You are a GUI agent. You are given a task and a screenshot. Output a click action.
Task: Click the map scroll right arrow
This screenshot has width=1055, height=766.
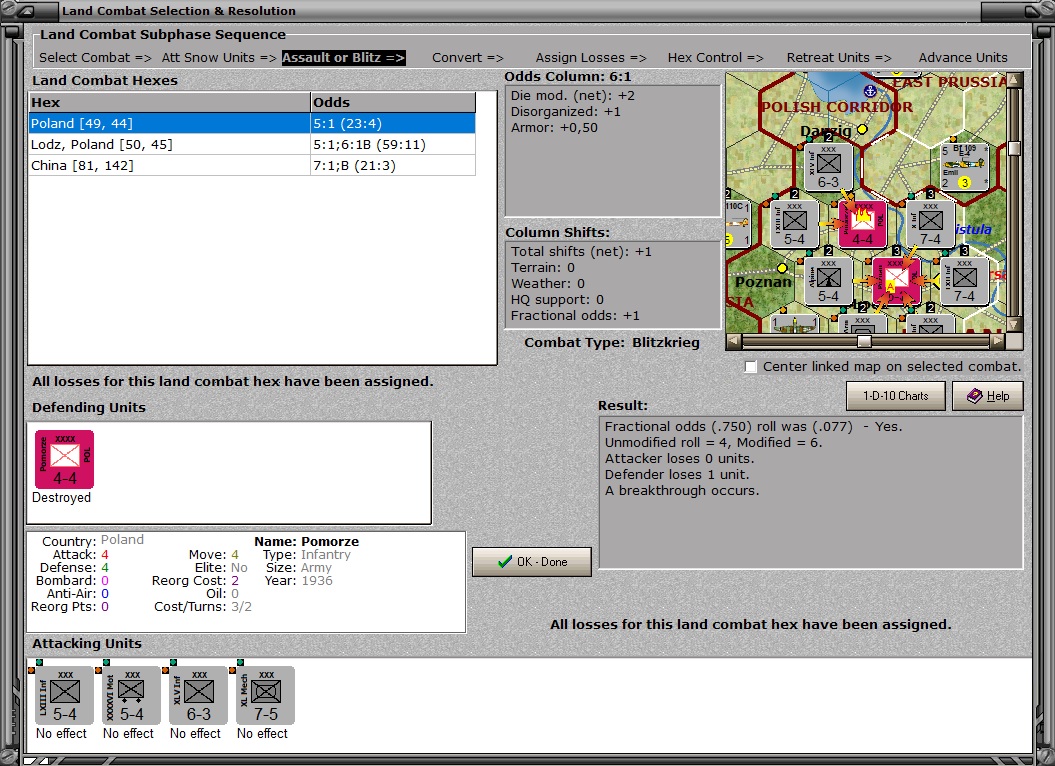(x=998, y=341)
